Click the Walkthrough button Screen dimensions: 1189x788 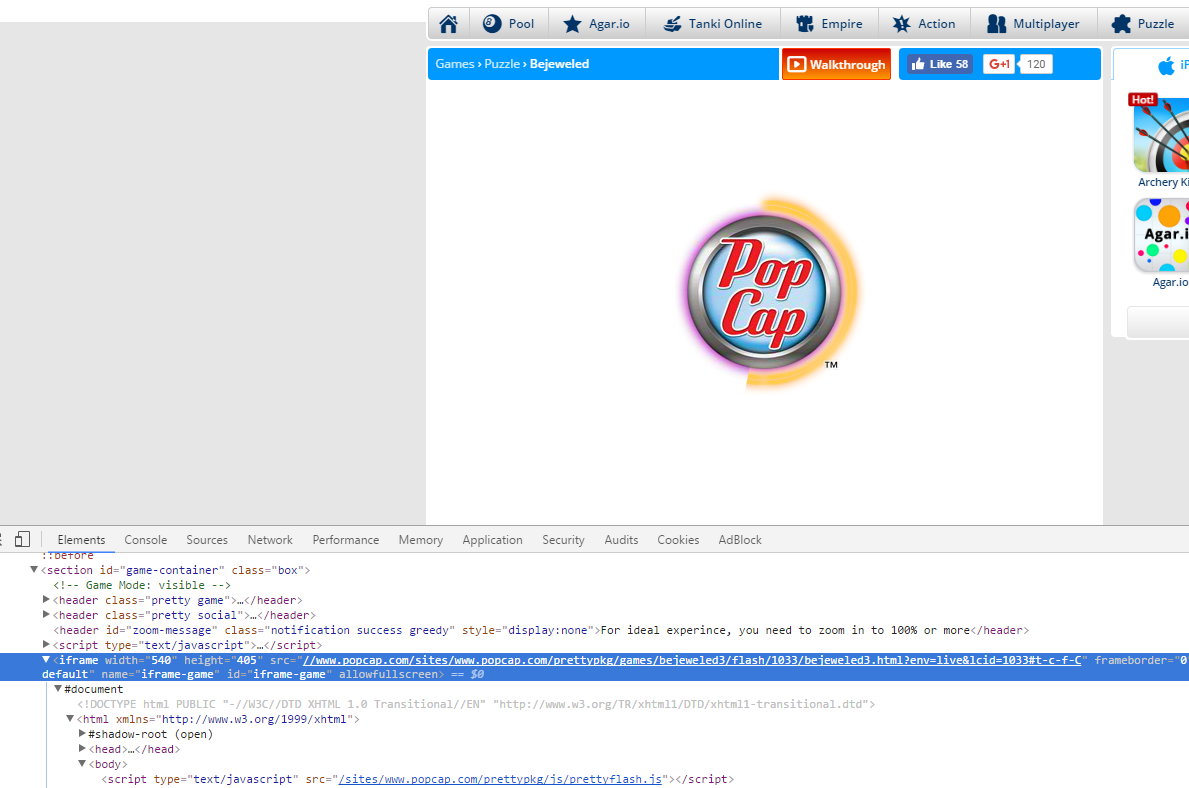click(x=836, y=64)
